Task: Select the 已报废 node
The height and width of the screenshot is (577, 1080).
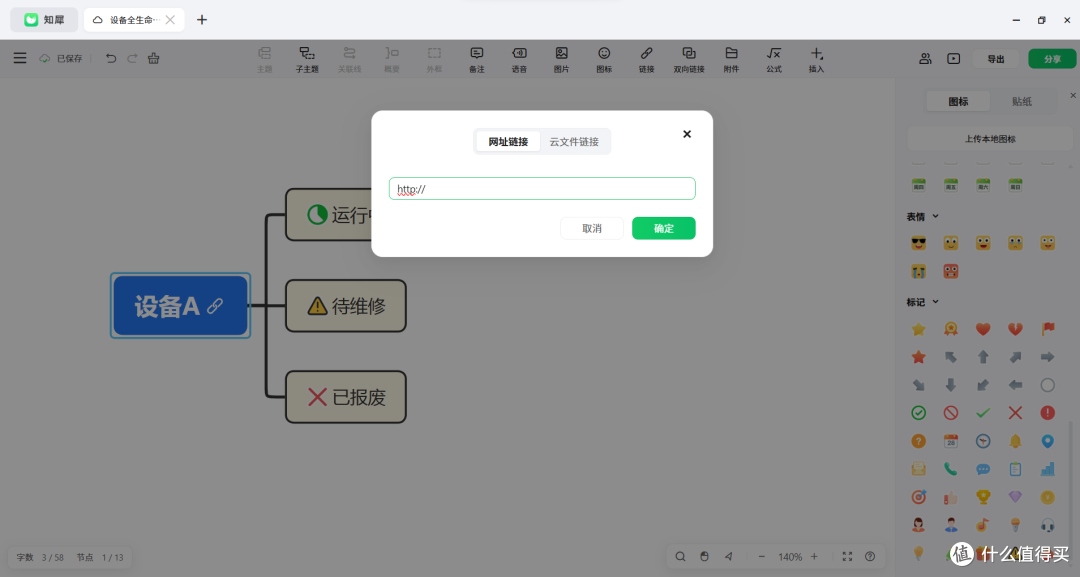Action: tap(346, 397)
